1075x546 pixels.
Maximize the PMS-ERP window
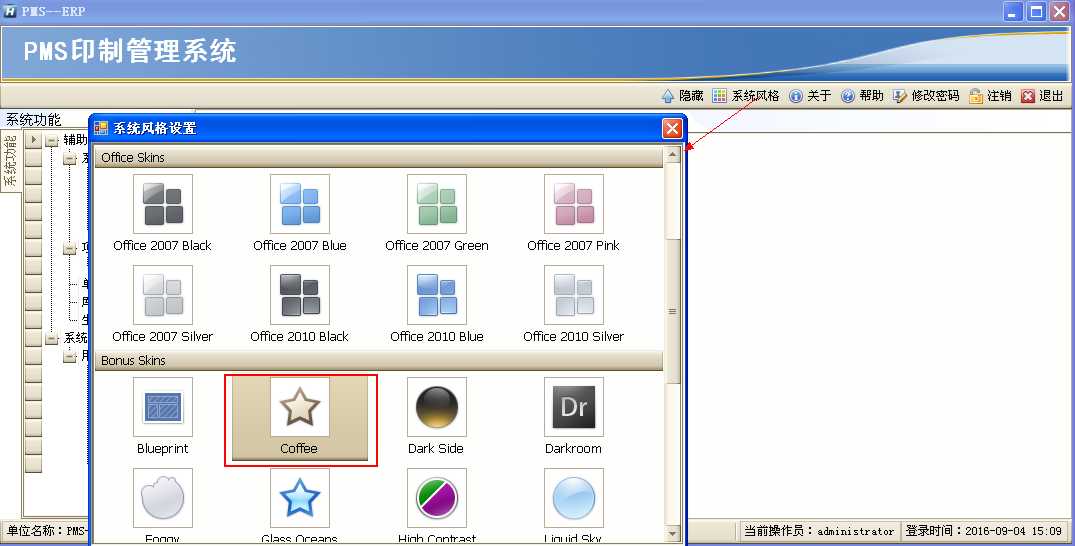[1037, 11]
